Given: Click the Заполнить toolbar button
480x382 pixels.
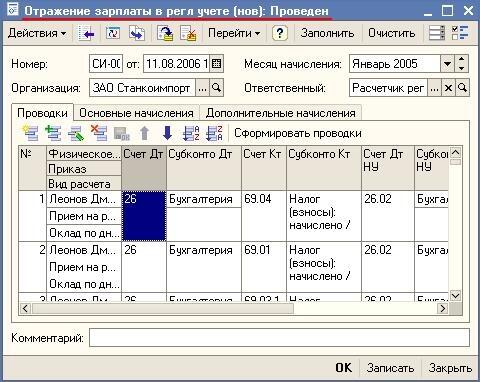Looking at the screenshot, I should [x=327, y=33].
